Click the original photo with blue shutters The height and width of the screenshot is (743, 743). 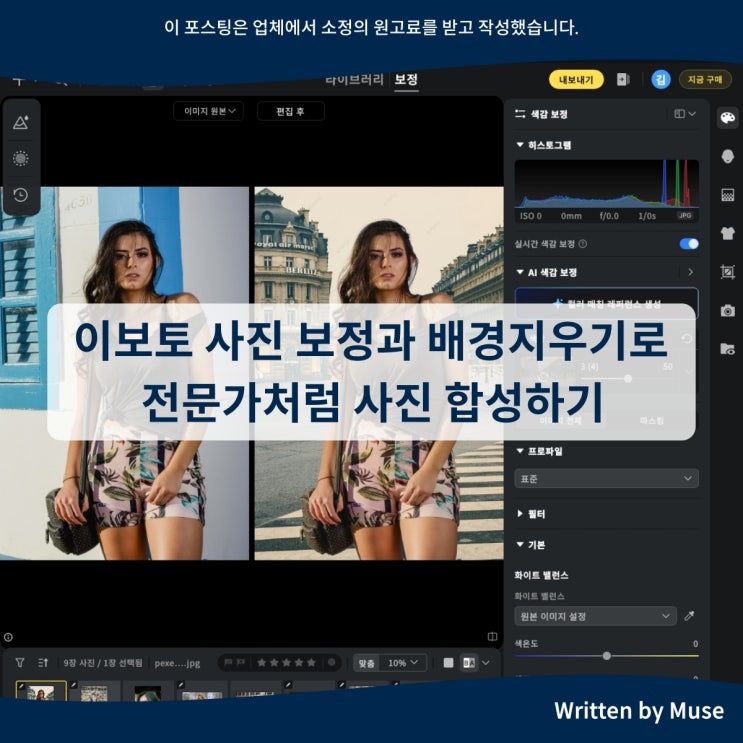tap(124, 373)
